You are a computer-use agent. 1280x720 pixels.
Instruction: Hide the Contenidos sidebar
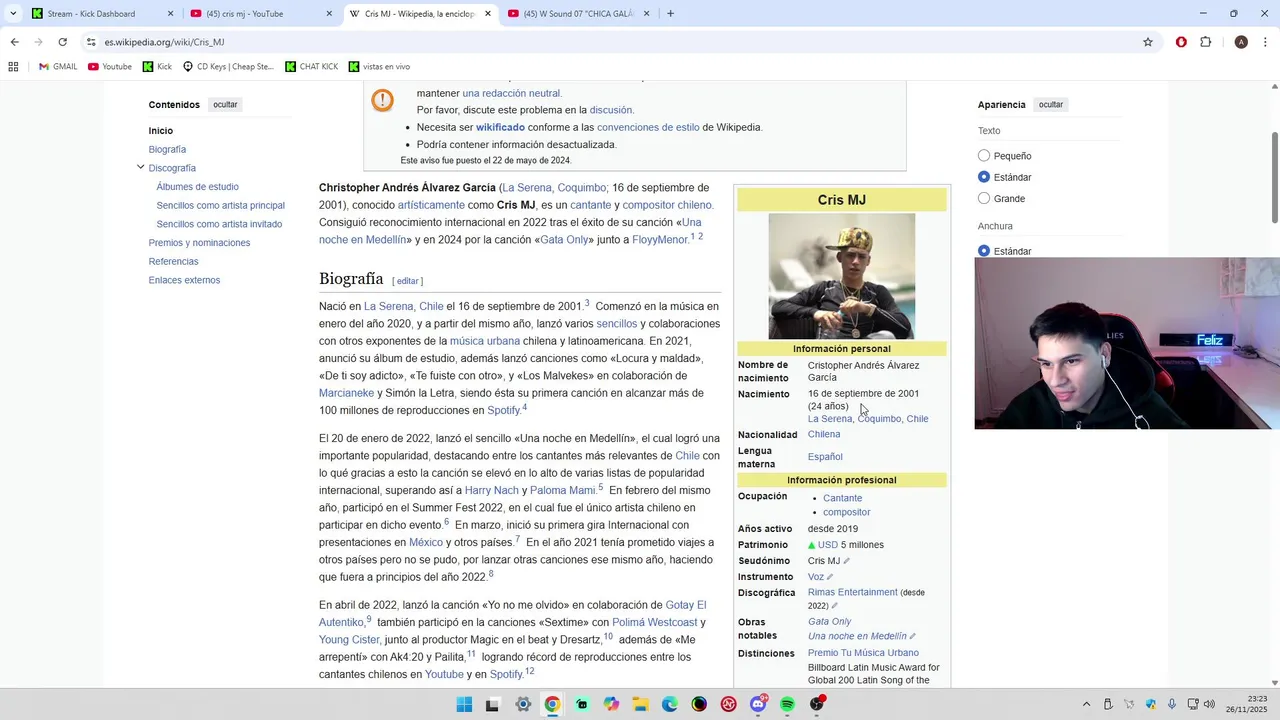(225, 105)
